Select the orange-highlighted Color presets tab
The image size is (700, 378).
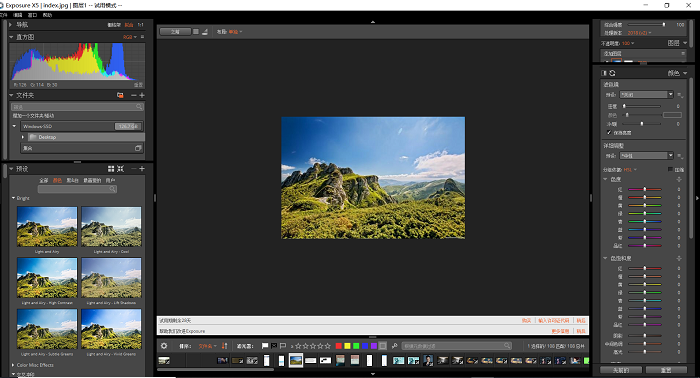[x=57, y=180]
